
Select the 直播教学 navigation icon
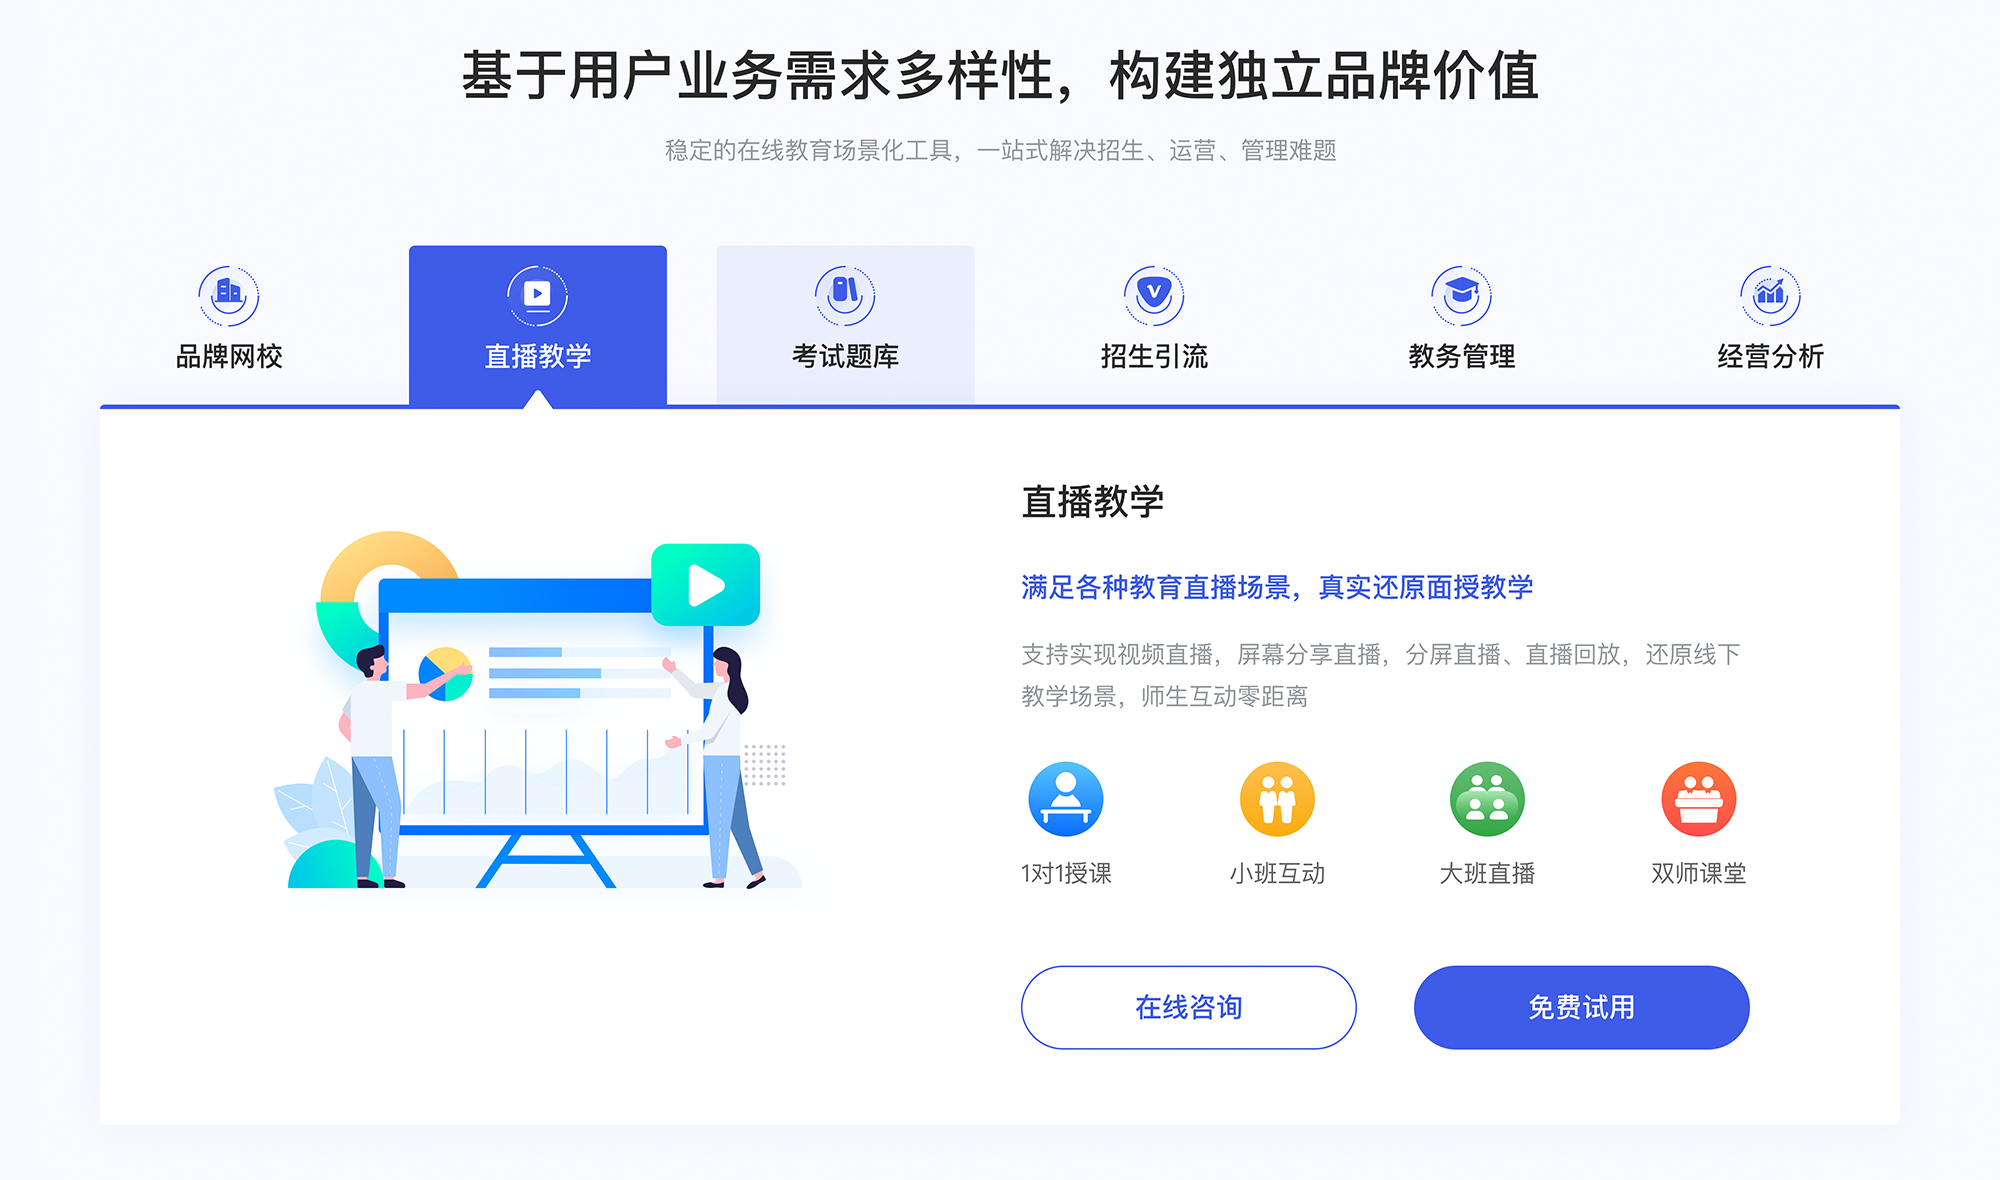[x=537, y=291]
